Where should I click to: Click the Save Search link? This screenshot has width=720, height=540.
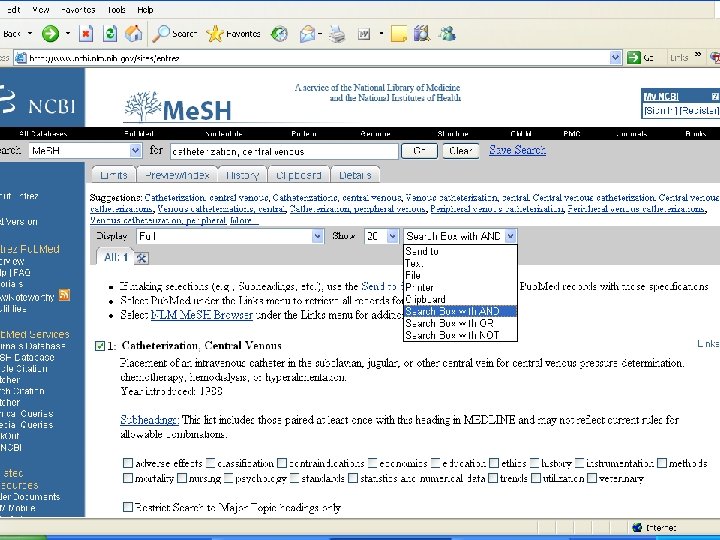pyautogui.click(x=517, y=150)
